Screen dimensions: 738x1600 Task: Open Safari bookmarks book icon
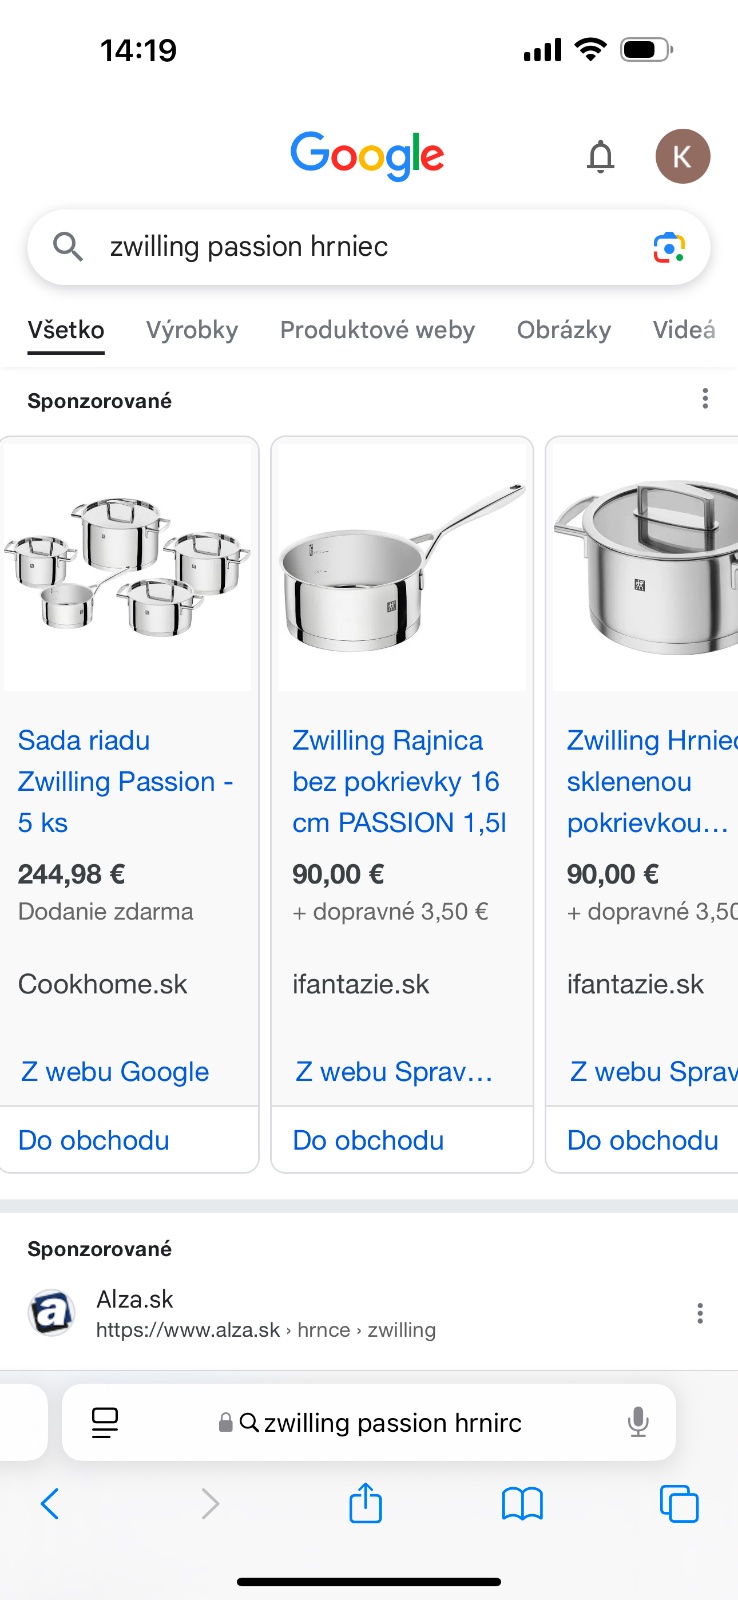pos(522,1503)
